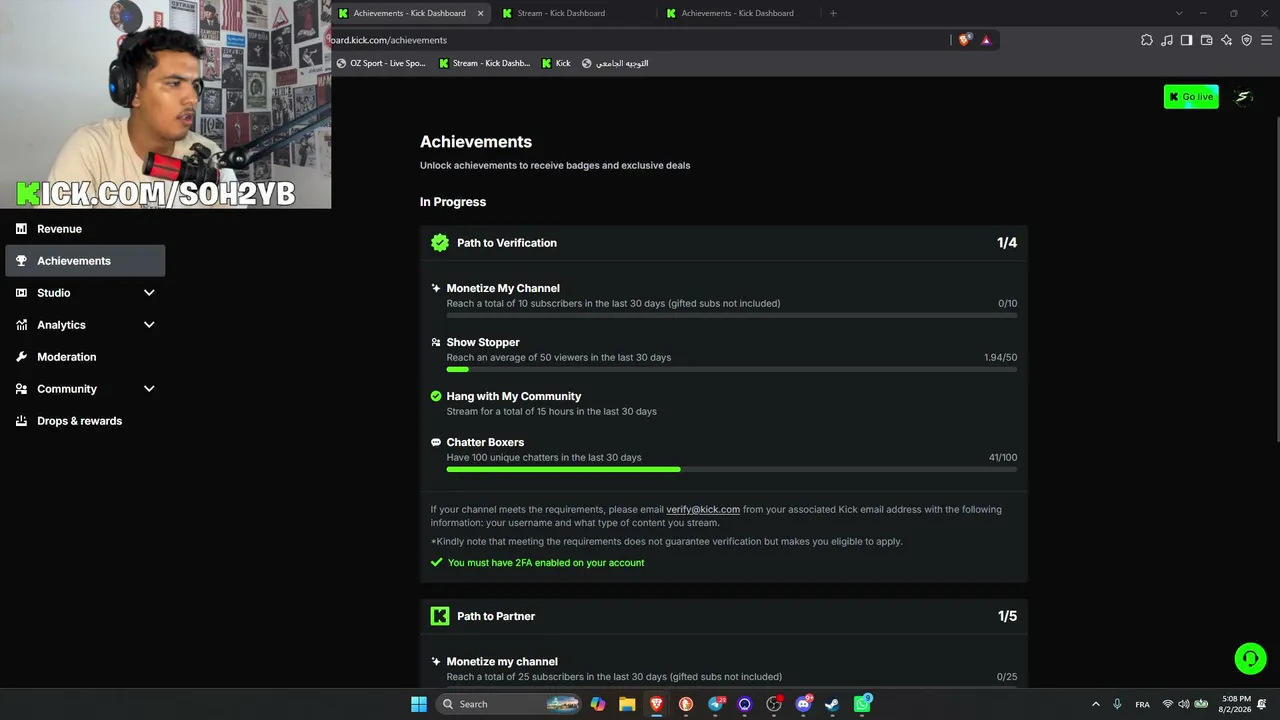Click the Path to Verification badge icon
Viewport: 1280px width, 720px height.
pyautogui.click(x=440, y=243)
